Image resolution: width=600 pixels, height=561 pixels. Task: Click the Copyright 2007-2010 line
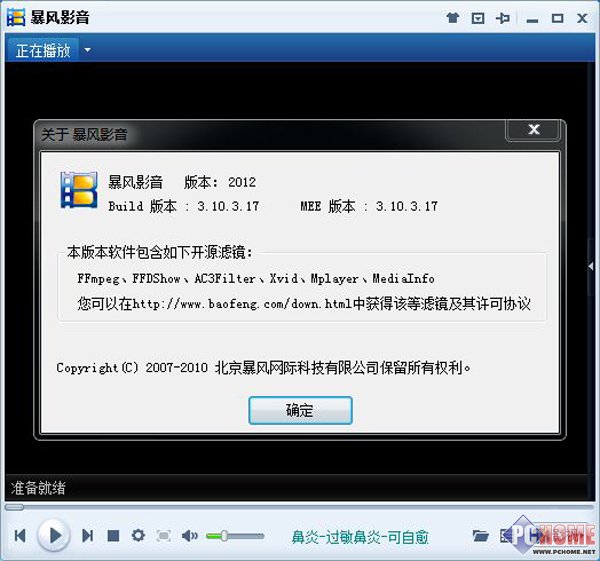coord(263,367)
